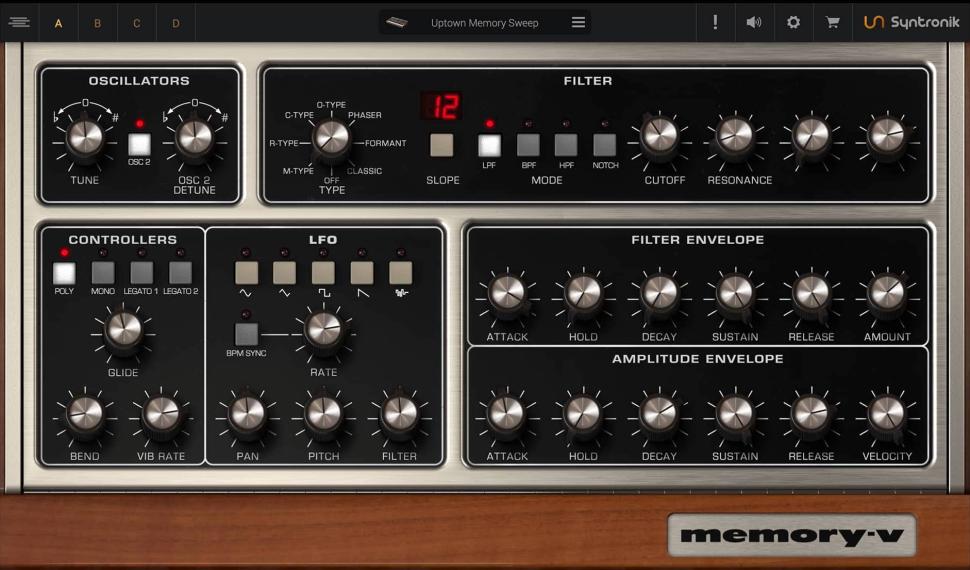Screen dimensions: 970x570
Task: Click the Amplitude Envelope ATTACK knob
Action: (x=507, y=414)
